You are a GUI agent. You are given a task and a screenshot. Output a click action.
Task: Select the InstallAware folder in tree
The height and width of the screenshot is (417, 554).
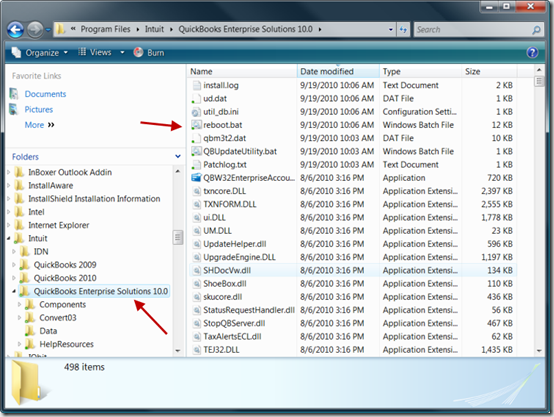pos(51,186)
